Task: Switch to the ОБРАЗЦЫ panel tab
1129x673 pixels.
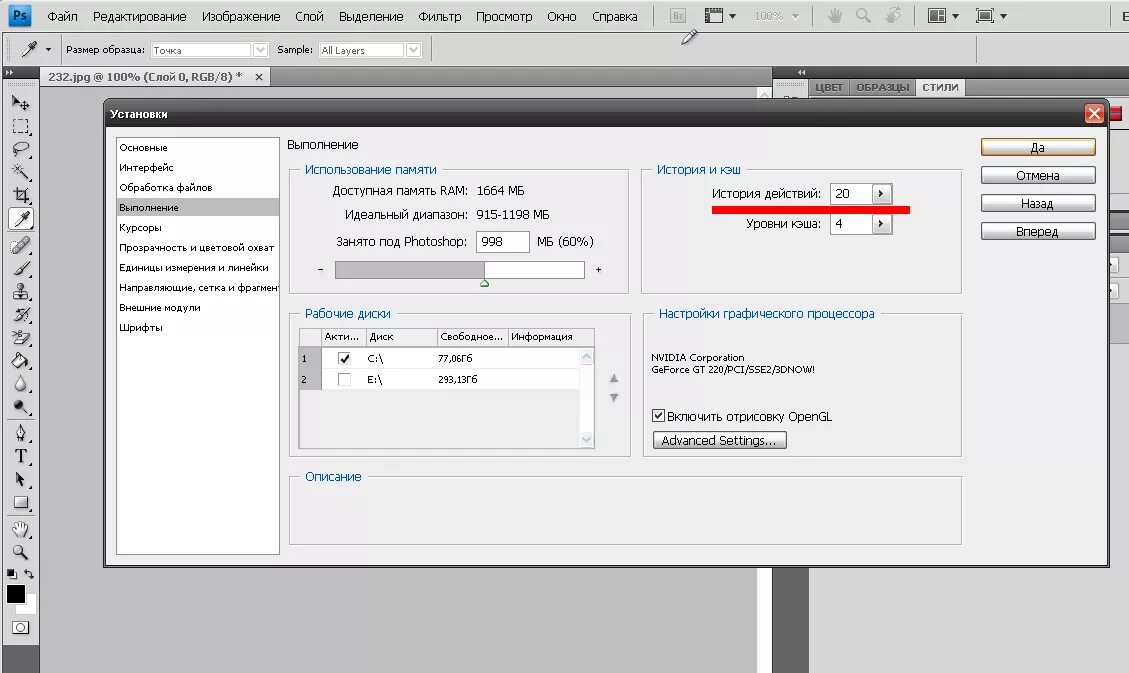Action: coord(883,87)
